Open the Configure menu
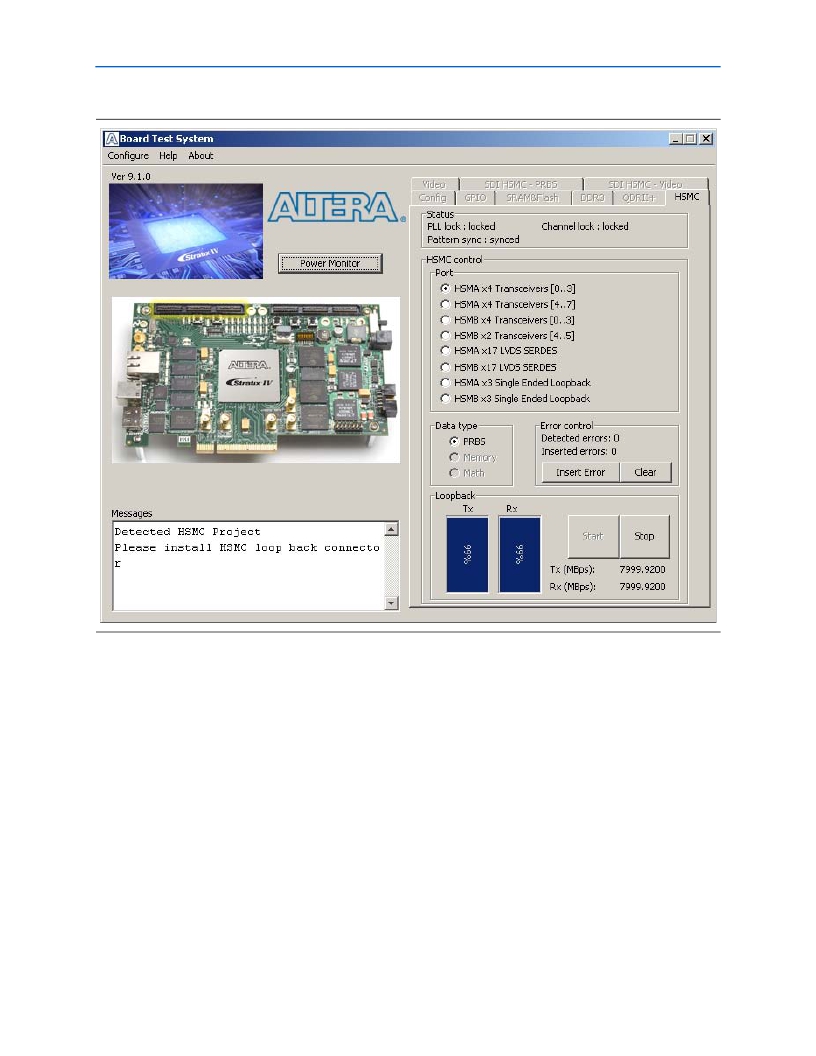 click(128, 156)
